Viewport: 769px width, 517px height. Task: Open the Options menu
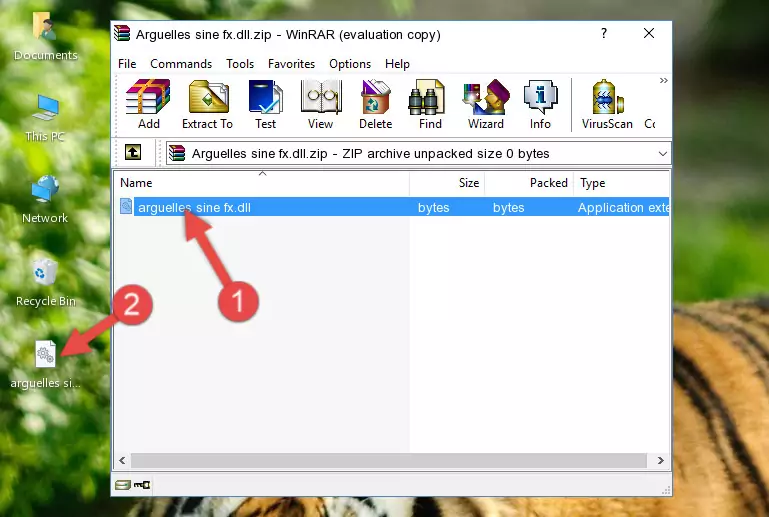[x=350, y=64]
